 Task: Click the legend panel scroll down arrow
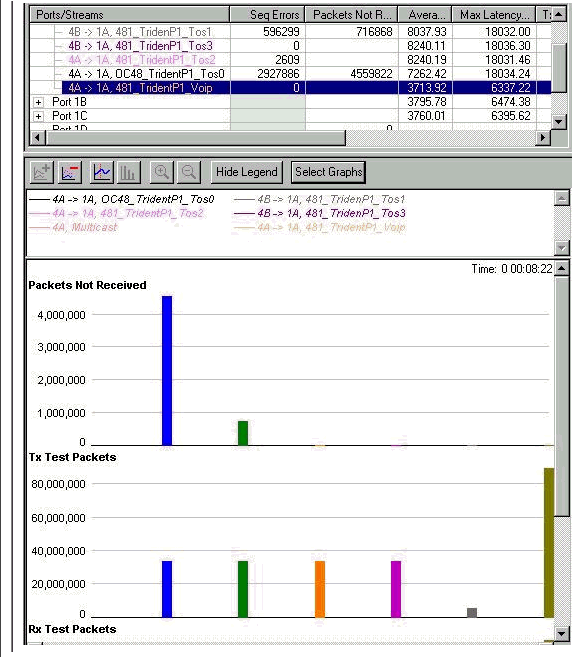point(562,248)
